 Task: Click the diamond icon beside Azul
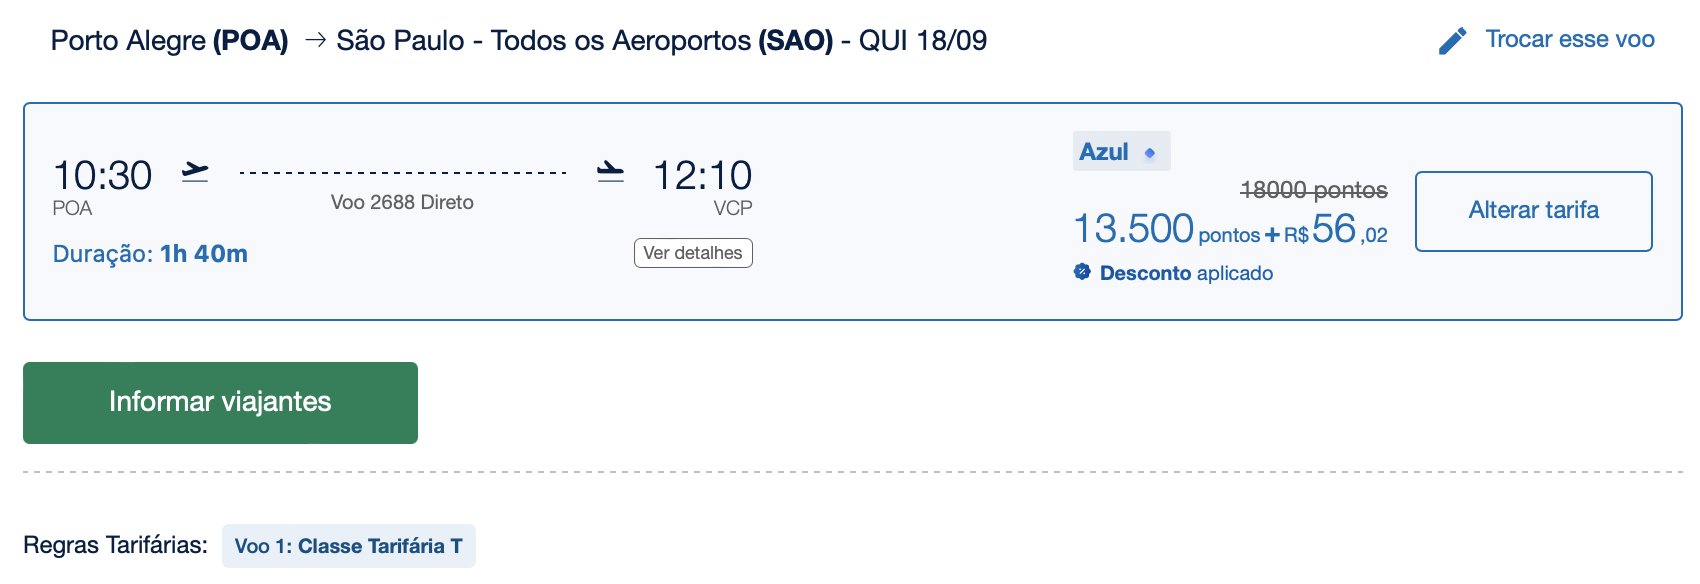[x=1150, y=153]
